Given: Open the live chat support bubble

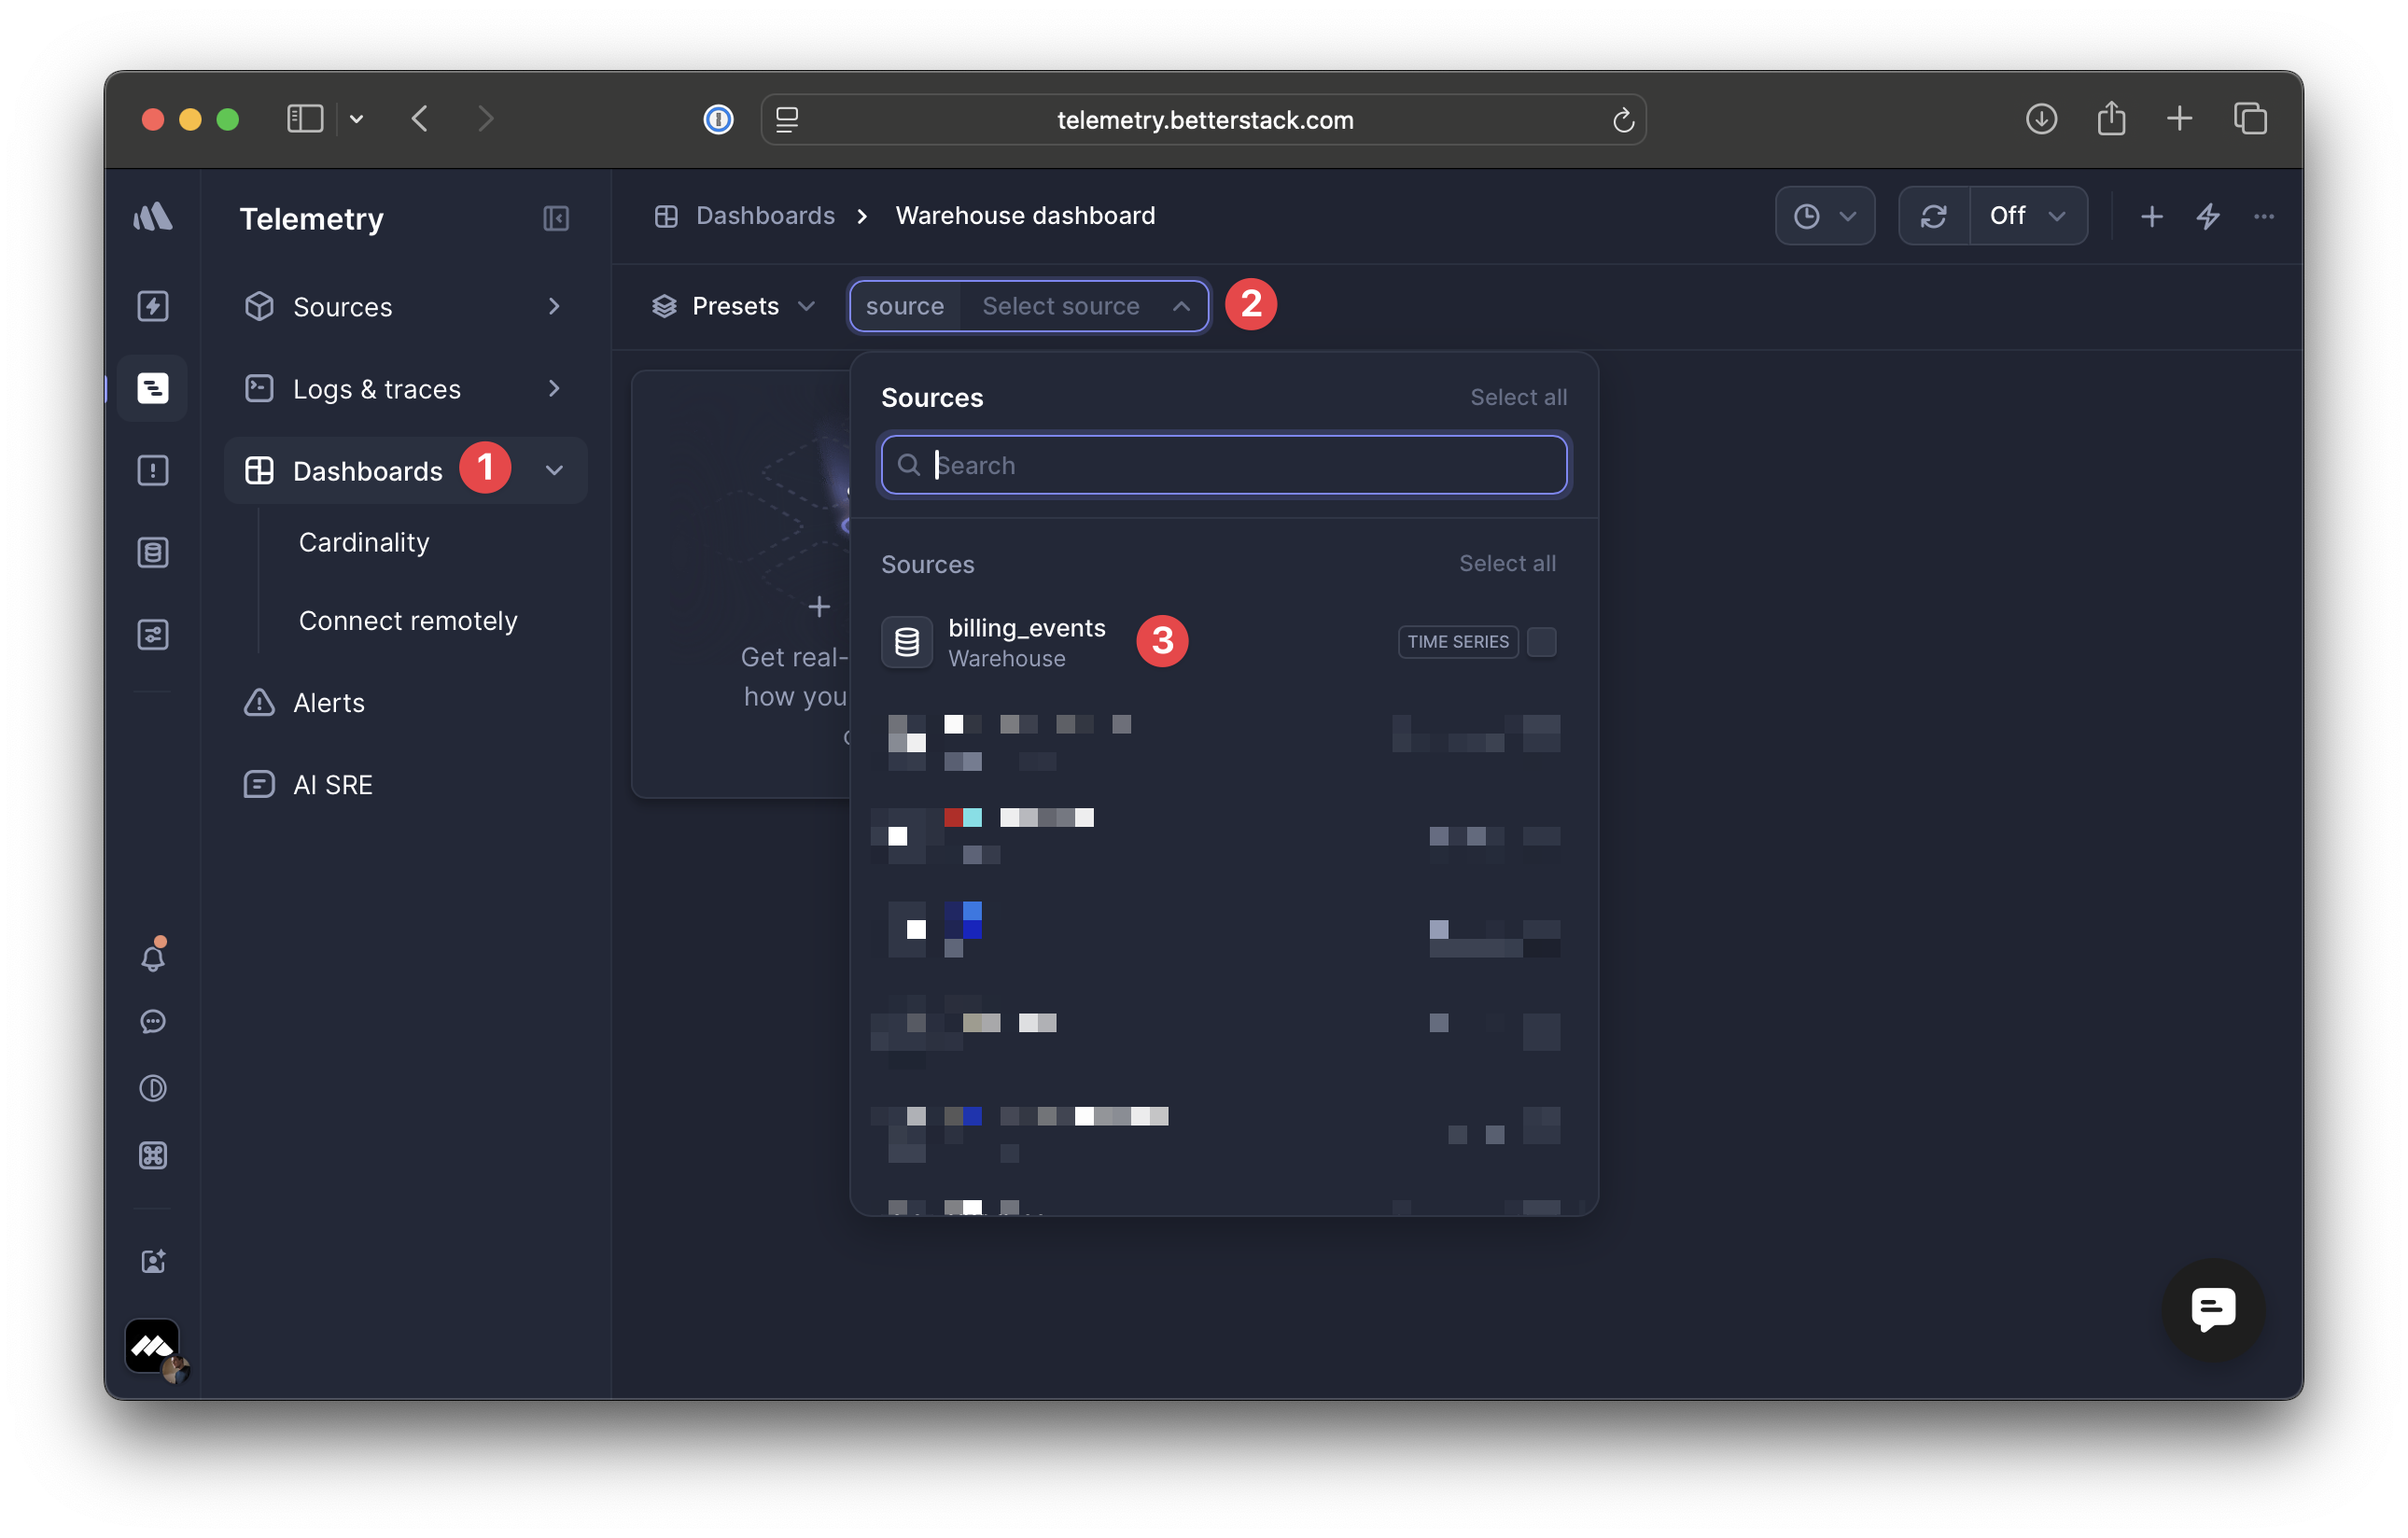Looking at the screenshot, I should click(2213, 1308).
